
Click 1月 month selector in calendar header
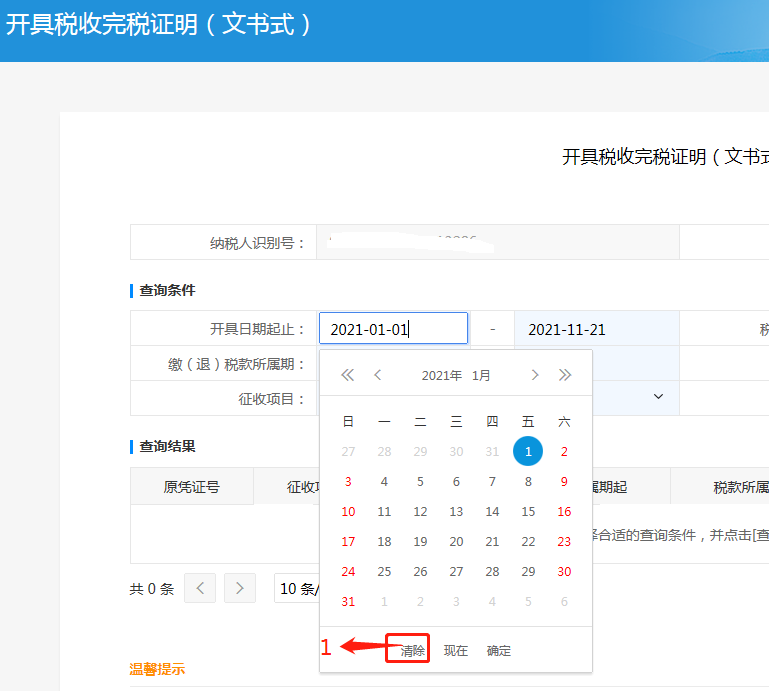click(x=482, y=376)
